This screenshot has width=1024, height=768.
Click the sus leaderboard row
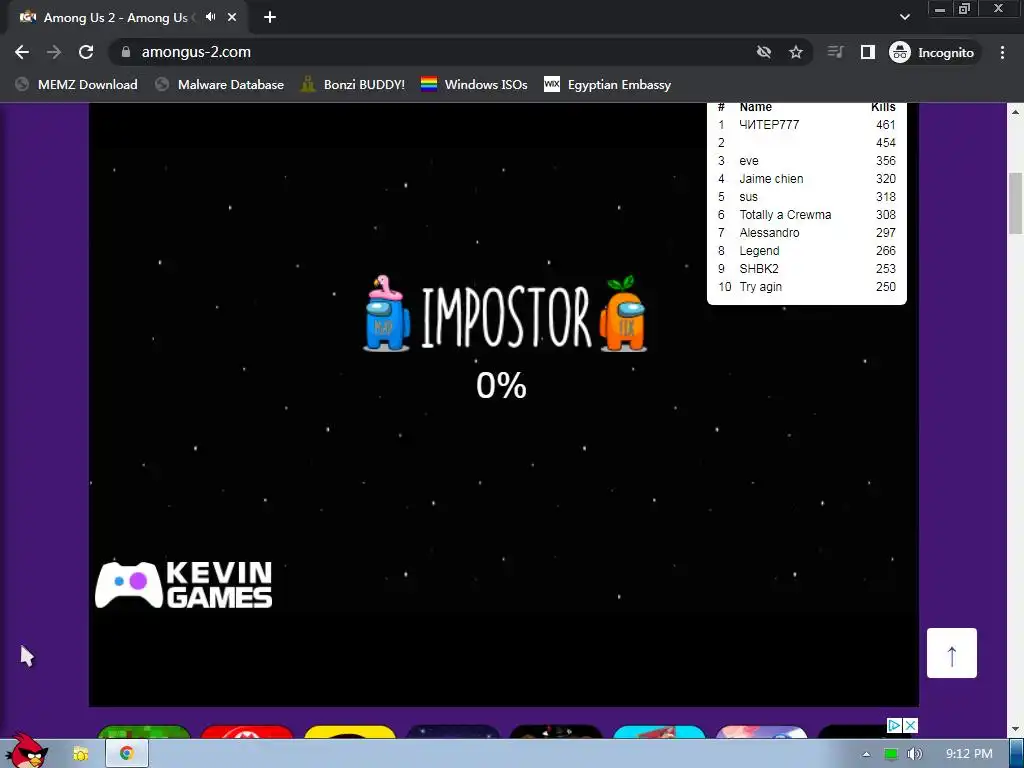click(x=807, y=197)
